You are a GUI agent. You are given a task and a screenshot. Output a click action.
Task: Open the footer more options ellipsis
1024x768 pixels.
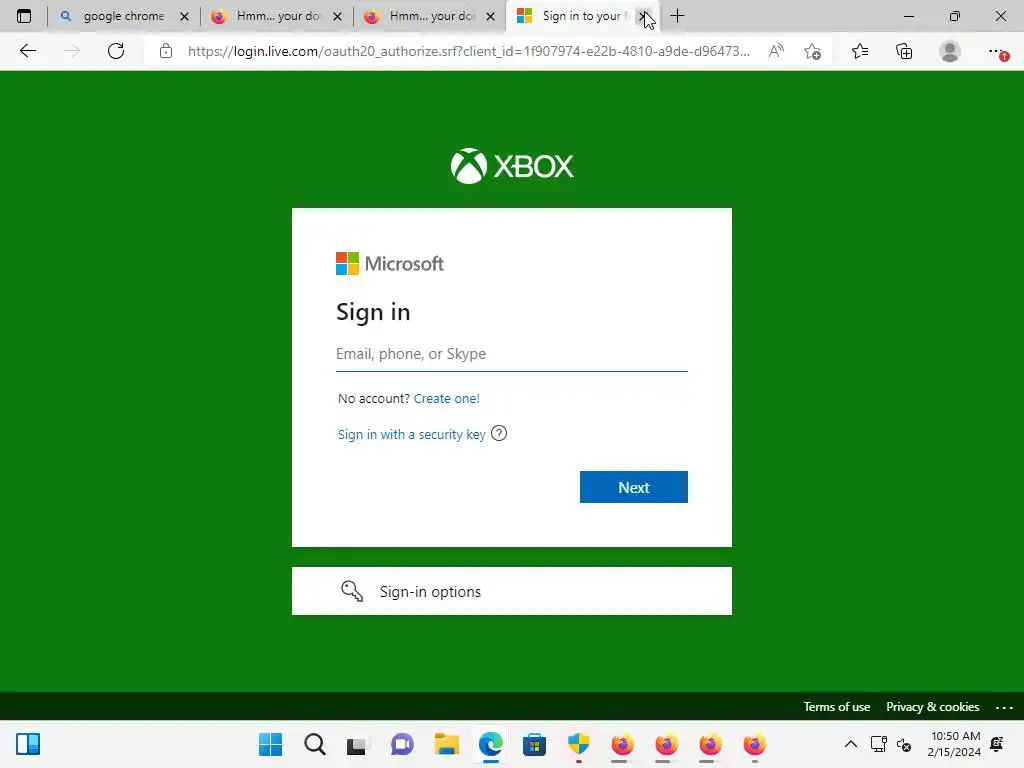[x=1004, y=707]
